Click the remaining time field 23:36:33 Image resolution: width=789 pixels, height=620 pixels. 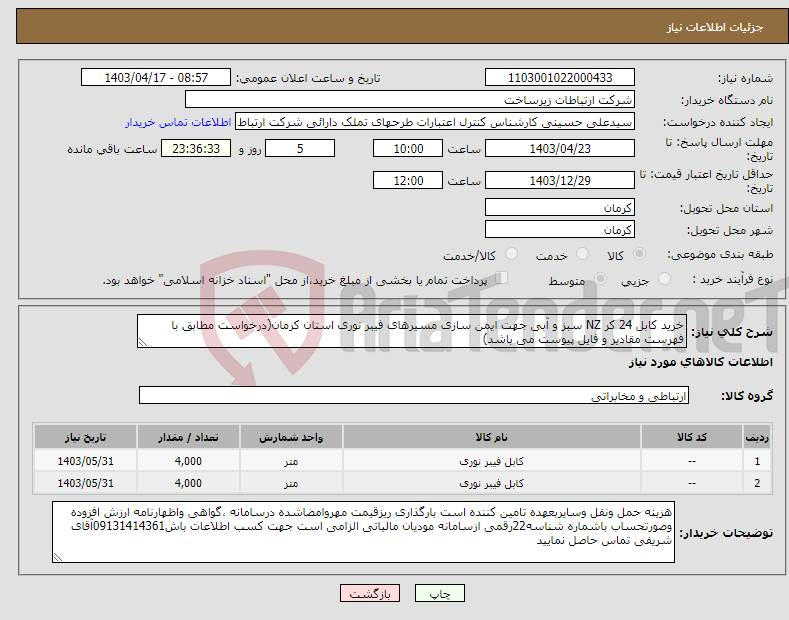(x=196, y=148)
